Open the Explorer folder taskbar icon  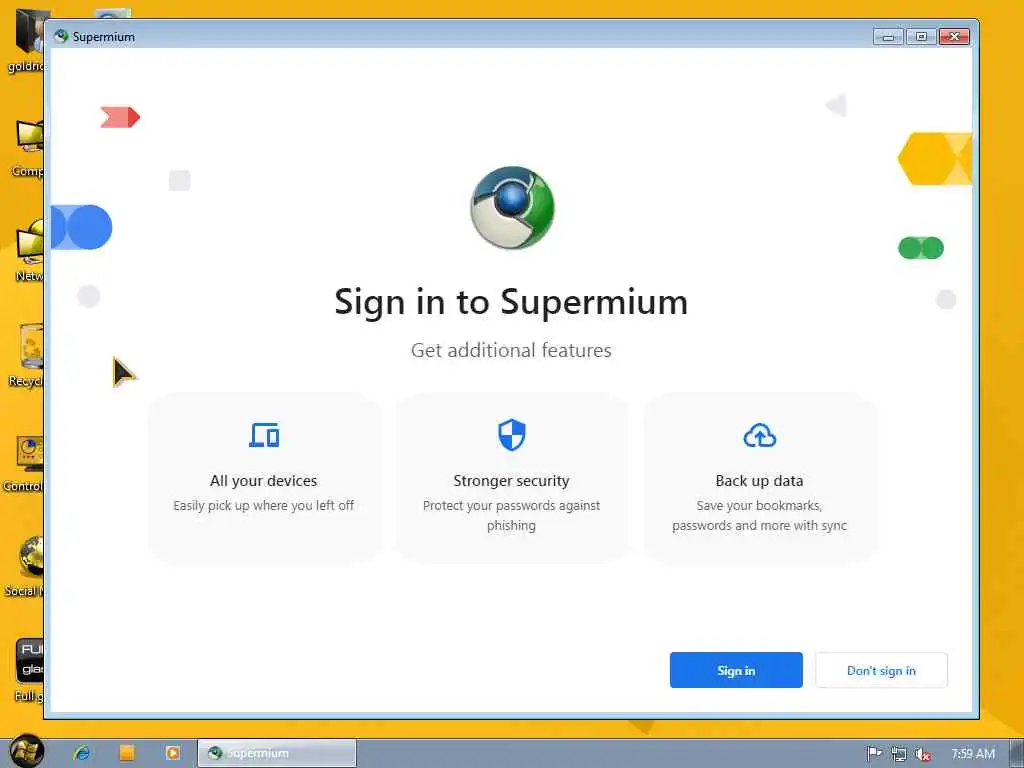127,753
